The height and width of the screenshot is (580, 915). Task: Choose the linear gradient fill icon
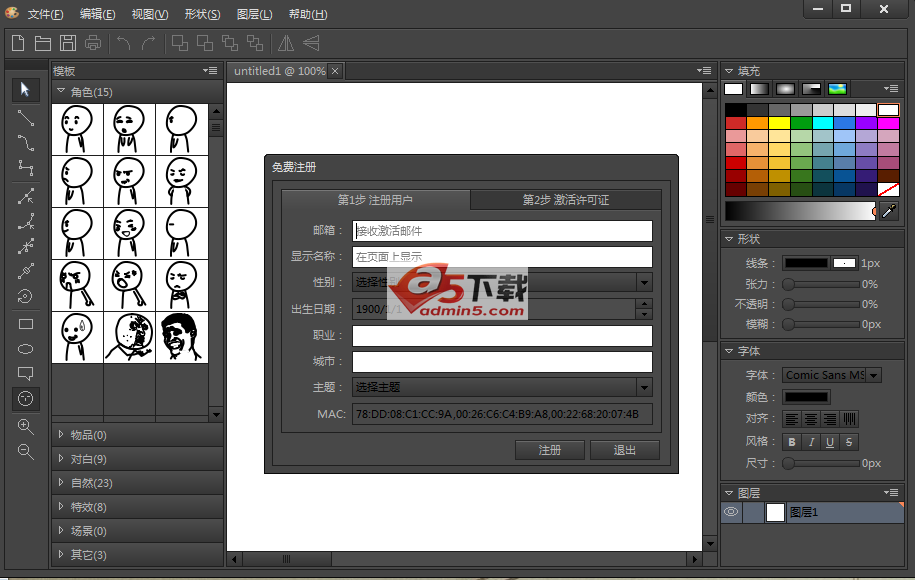click(759, 89)
